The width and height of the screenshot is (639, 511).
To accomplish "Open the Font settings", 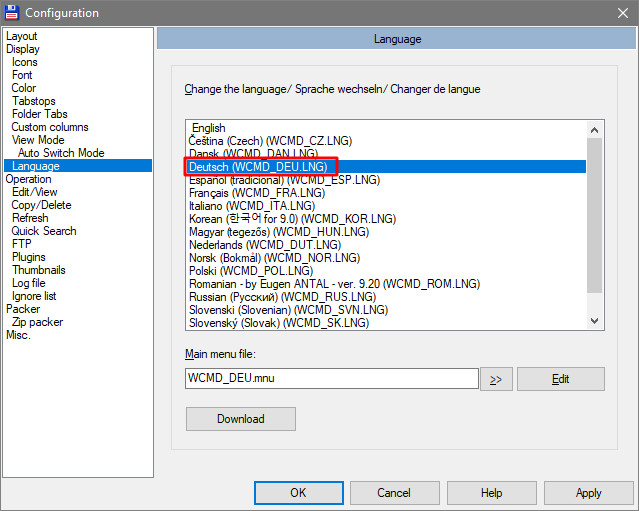I will click(x=22, y=75).
